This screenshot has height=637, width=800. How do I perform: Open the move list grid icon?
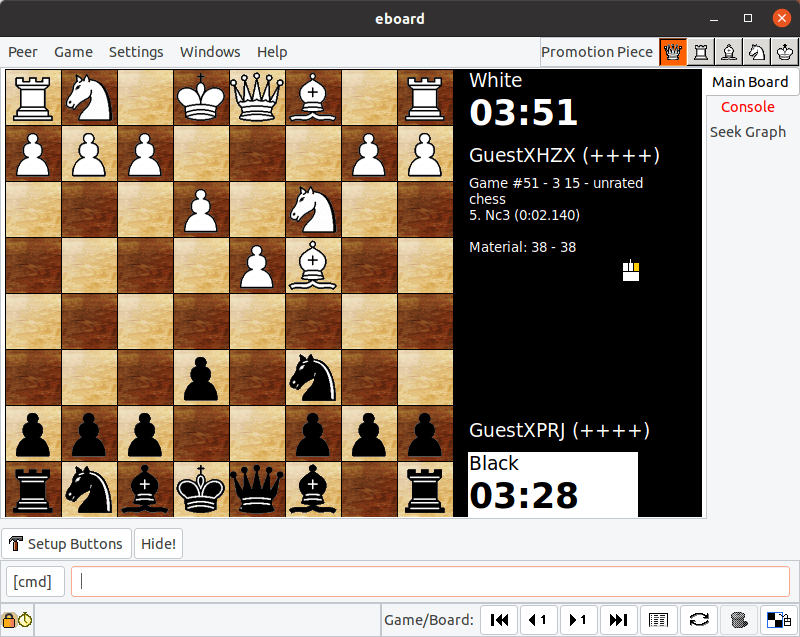click(x=658, y=620)
